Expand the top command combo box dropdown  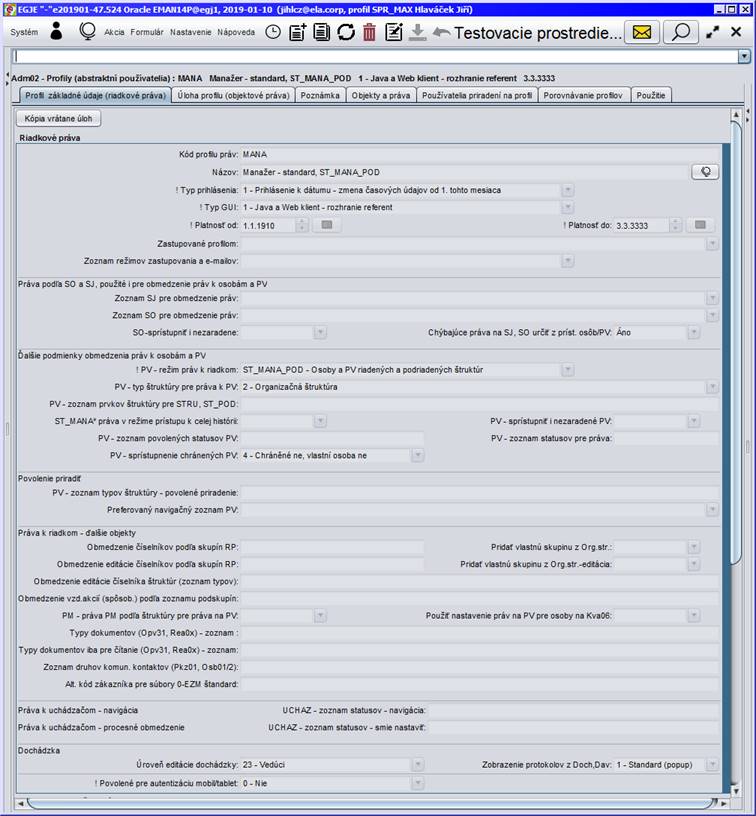click(x=744, y=56)
